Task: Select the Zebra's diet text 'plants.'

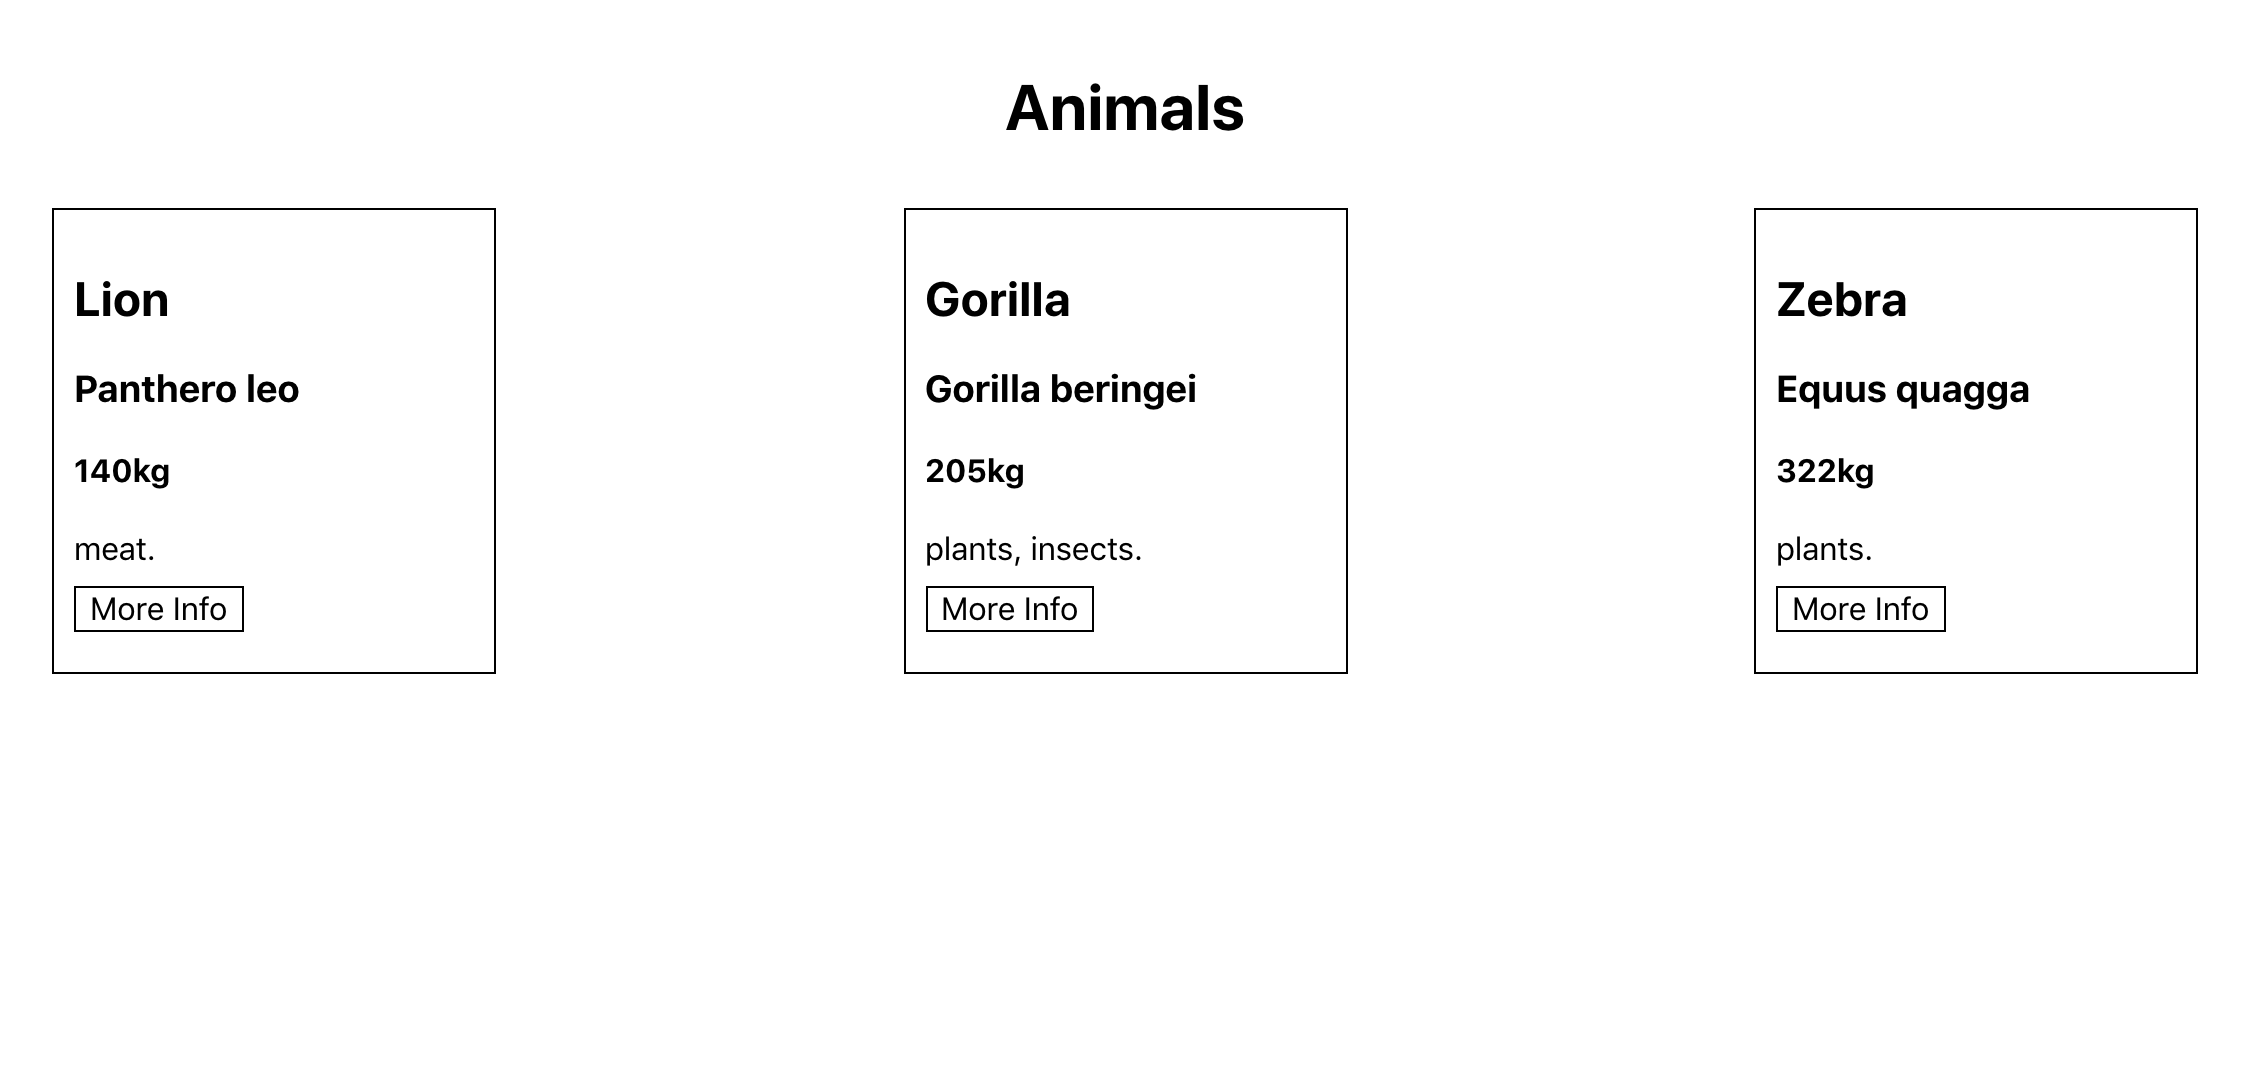Action: pyautogui.click(x=1824, y=549)
